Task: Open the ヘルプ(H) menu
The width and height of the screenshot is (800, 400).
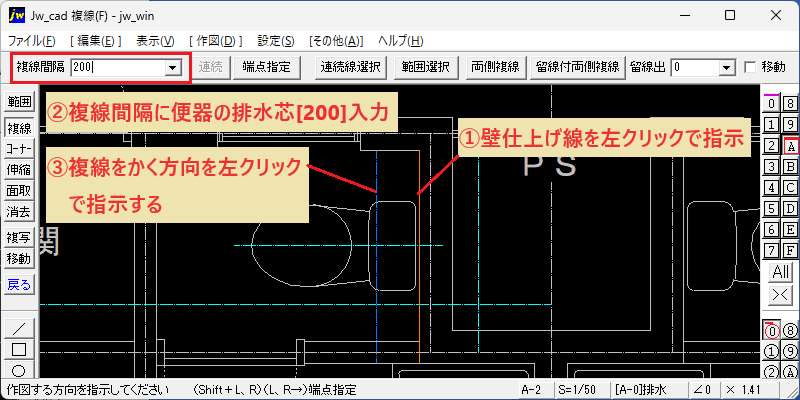Action: pos(401,41)
